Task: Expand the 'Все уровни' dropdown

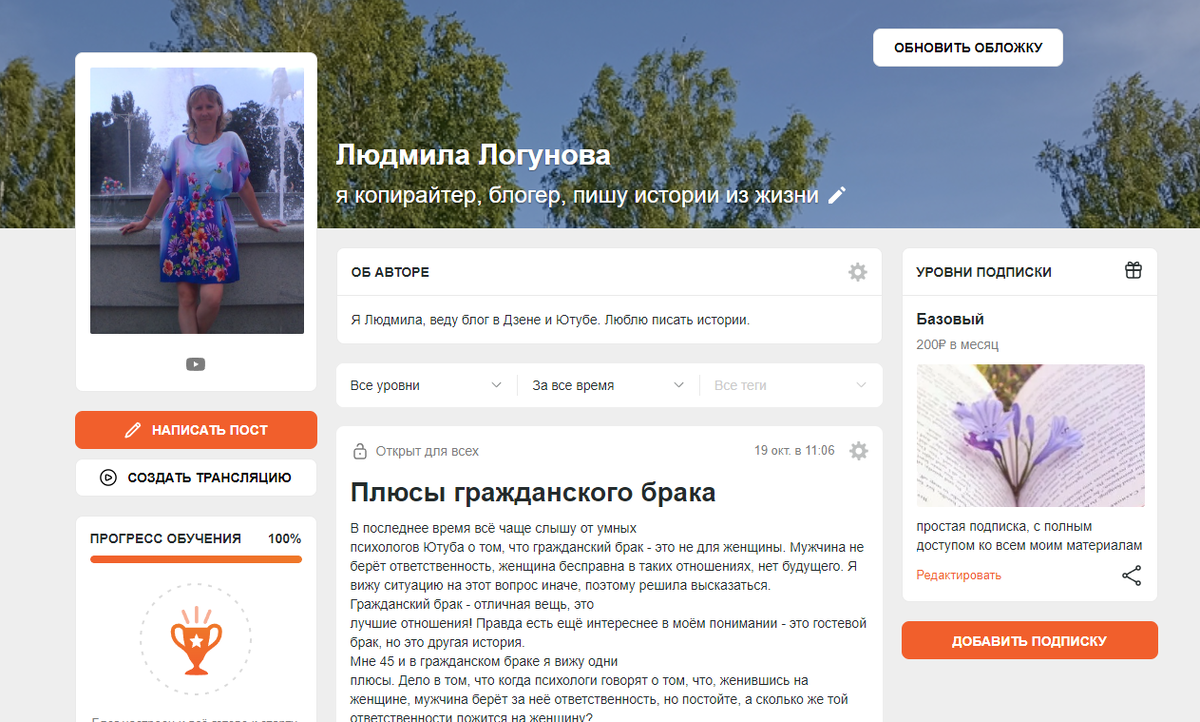Action: (426, 385)
